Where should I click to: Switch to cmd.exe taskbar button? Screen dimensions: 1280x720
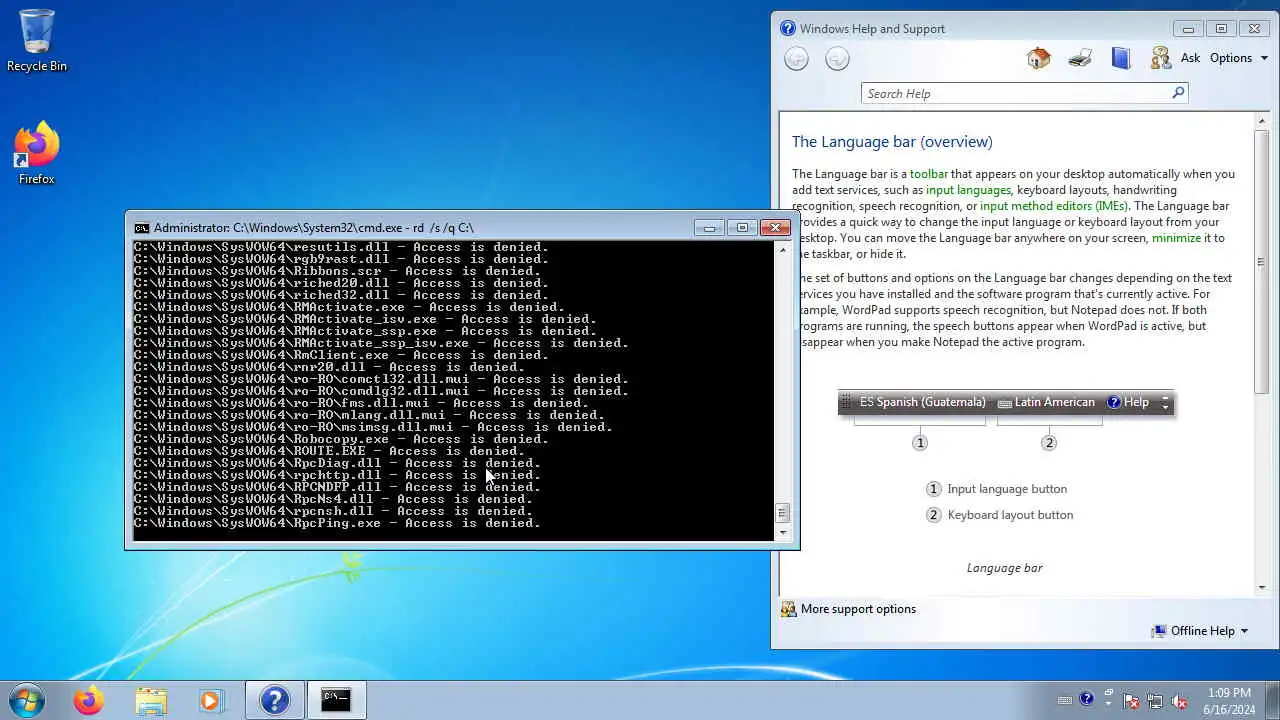tap(336, 700)
